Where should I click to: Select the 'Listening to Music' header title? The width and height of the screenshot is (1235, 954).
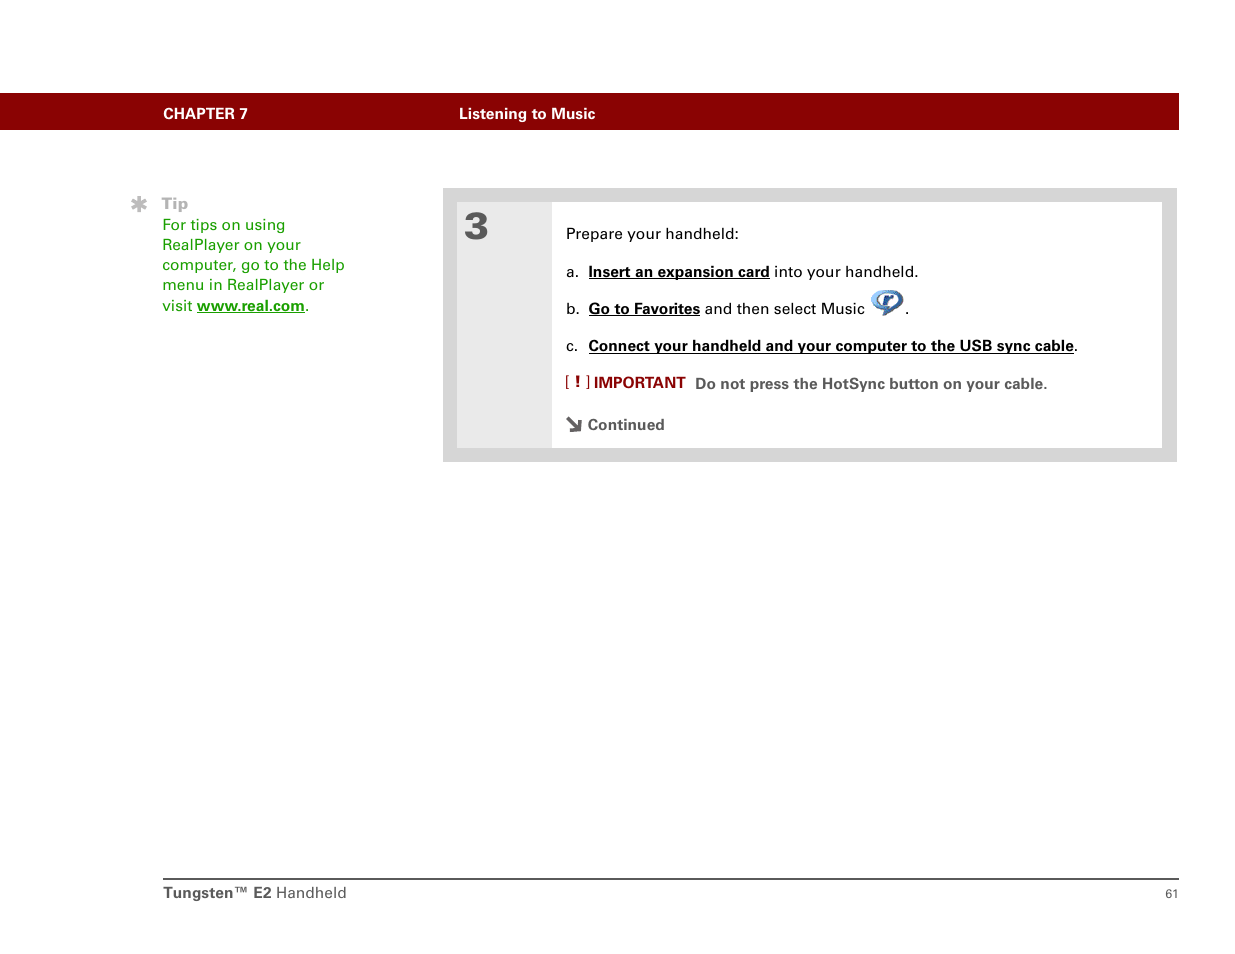point(527,114)
